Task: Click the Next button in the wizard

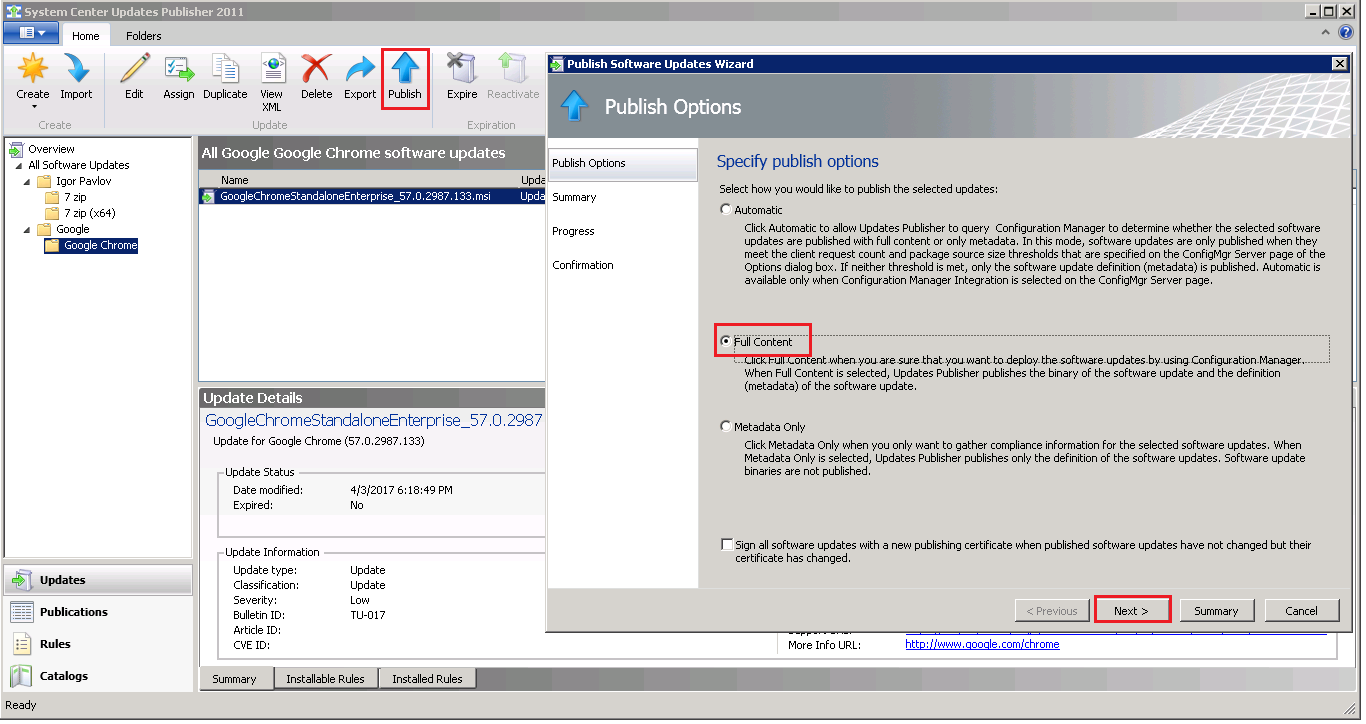Action: coord(1132,609)
